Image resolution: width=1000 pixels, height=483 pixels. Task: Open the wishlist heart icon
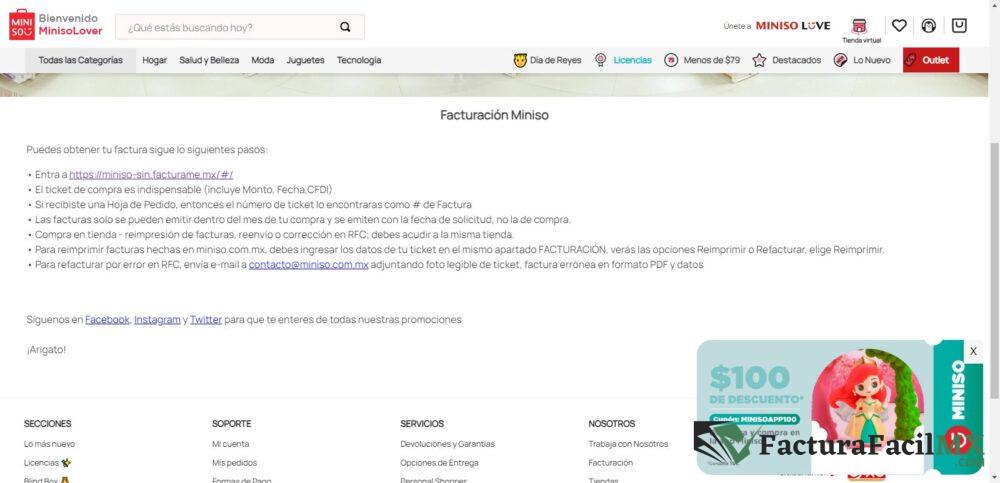click(899, 26)
